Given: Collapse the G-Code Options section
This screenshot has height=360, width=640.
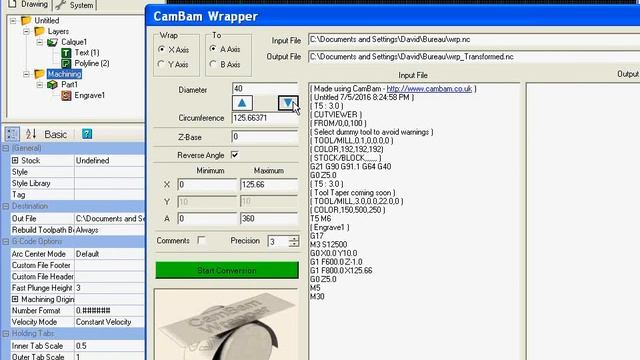Looking at the screenshot, I should [x=5, y=242].
